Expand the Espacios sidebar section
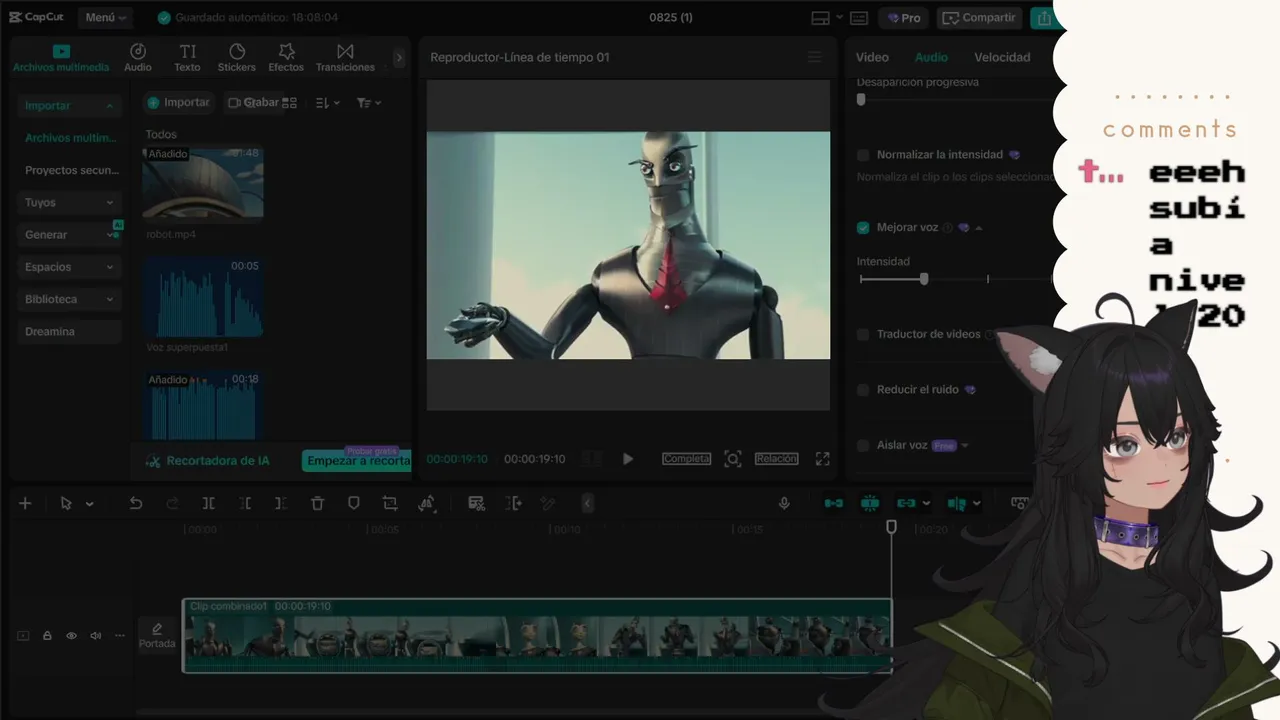 click(69, 267)
